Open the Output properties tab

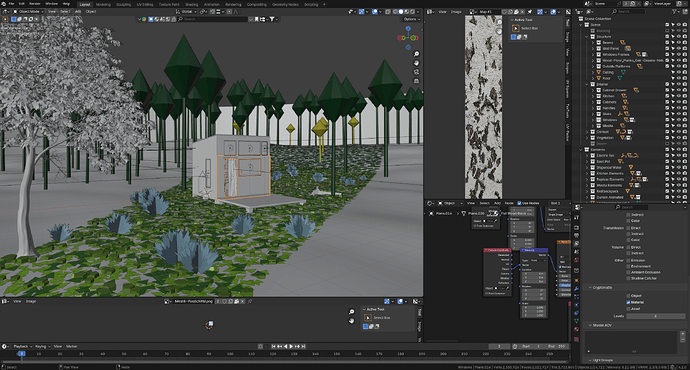tap(576, 236)
